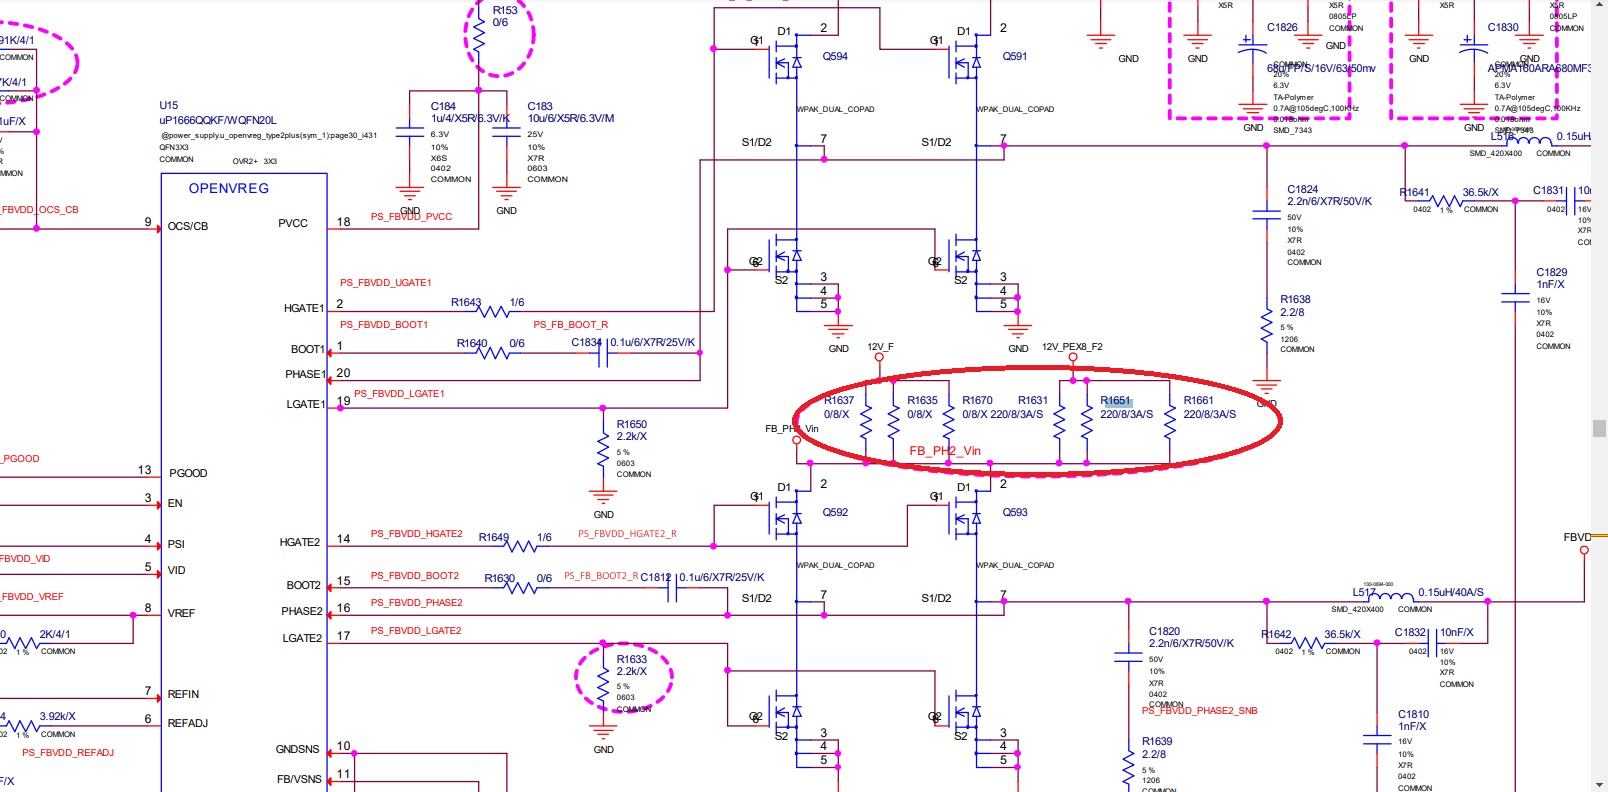Select the R1630 resistor label
Screen dimensions: 1608x792
click(x=500, y=578)
